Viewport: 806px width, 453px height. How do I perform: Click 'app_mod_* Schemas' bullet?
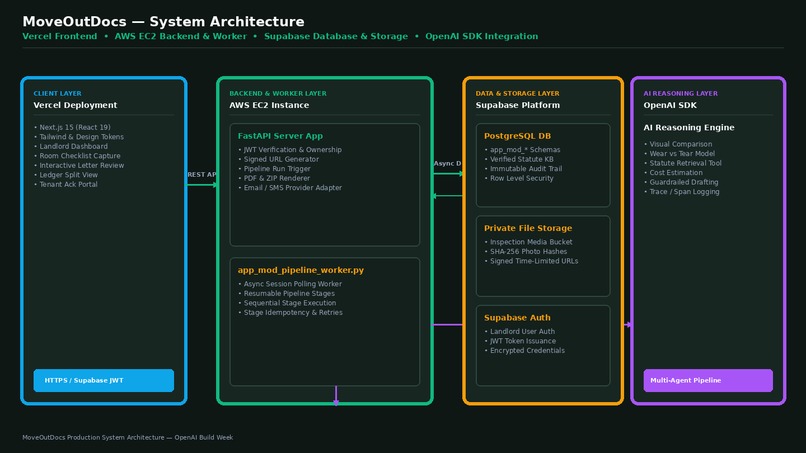[522, 150]
